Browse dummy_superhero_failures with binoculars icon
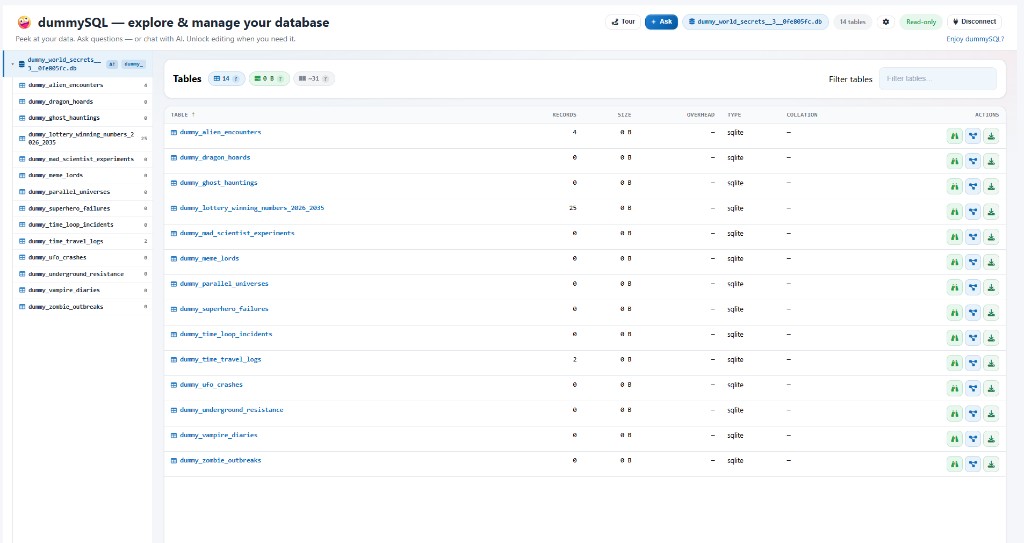This screenshot has height=543, width=1024. [955, 312]
